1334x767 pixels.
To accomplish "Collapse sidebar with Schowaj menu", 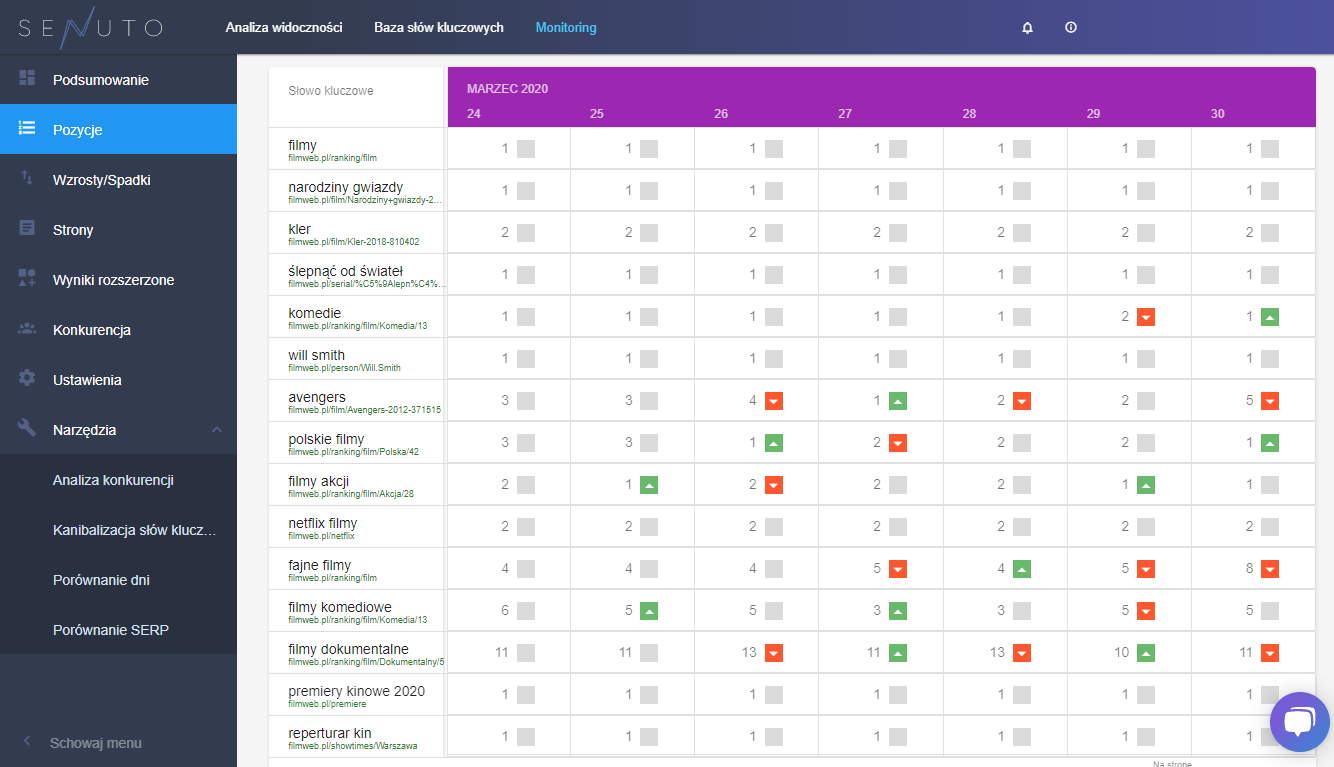I will point(95,743).
